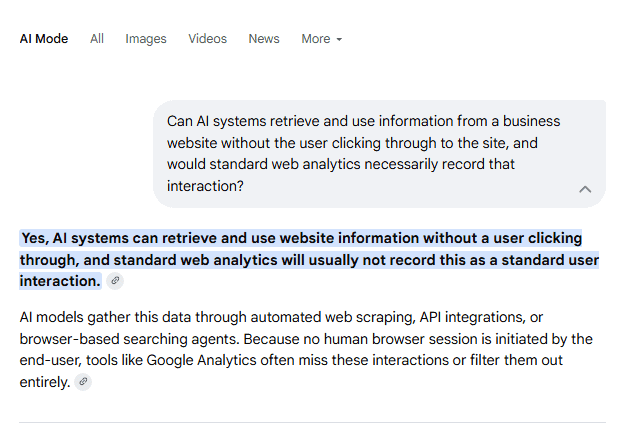Click the word "interaction?" ending the question
Screen dimensions: 625x423
(205, 186)
